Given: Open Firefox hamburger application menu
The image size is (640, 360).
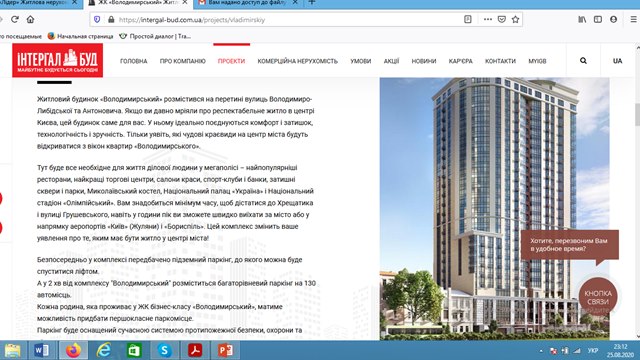Looking at the screenshot, I should point(633,19).
